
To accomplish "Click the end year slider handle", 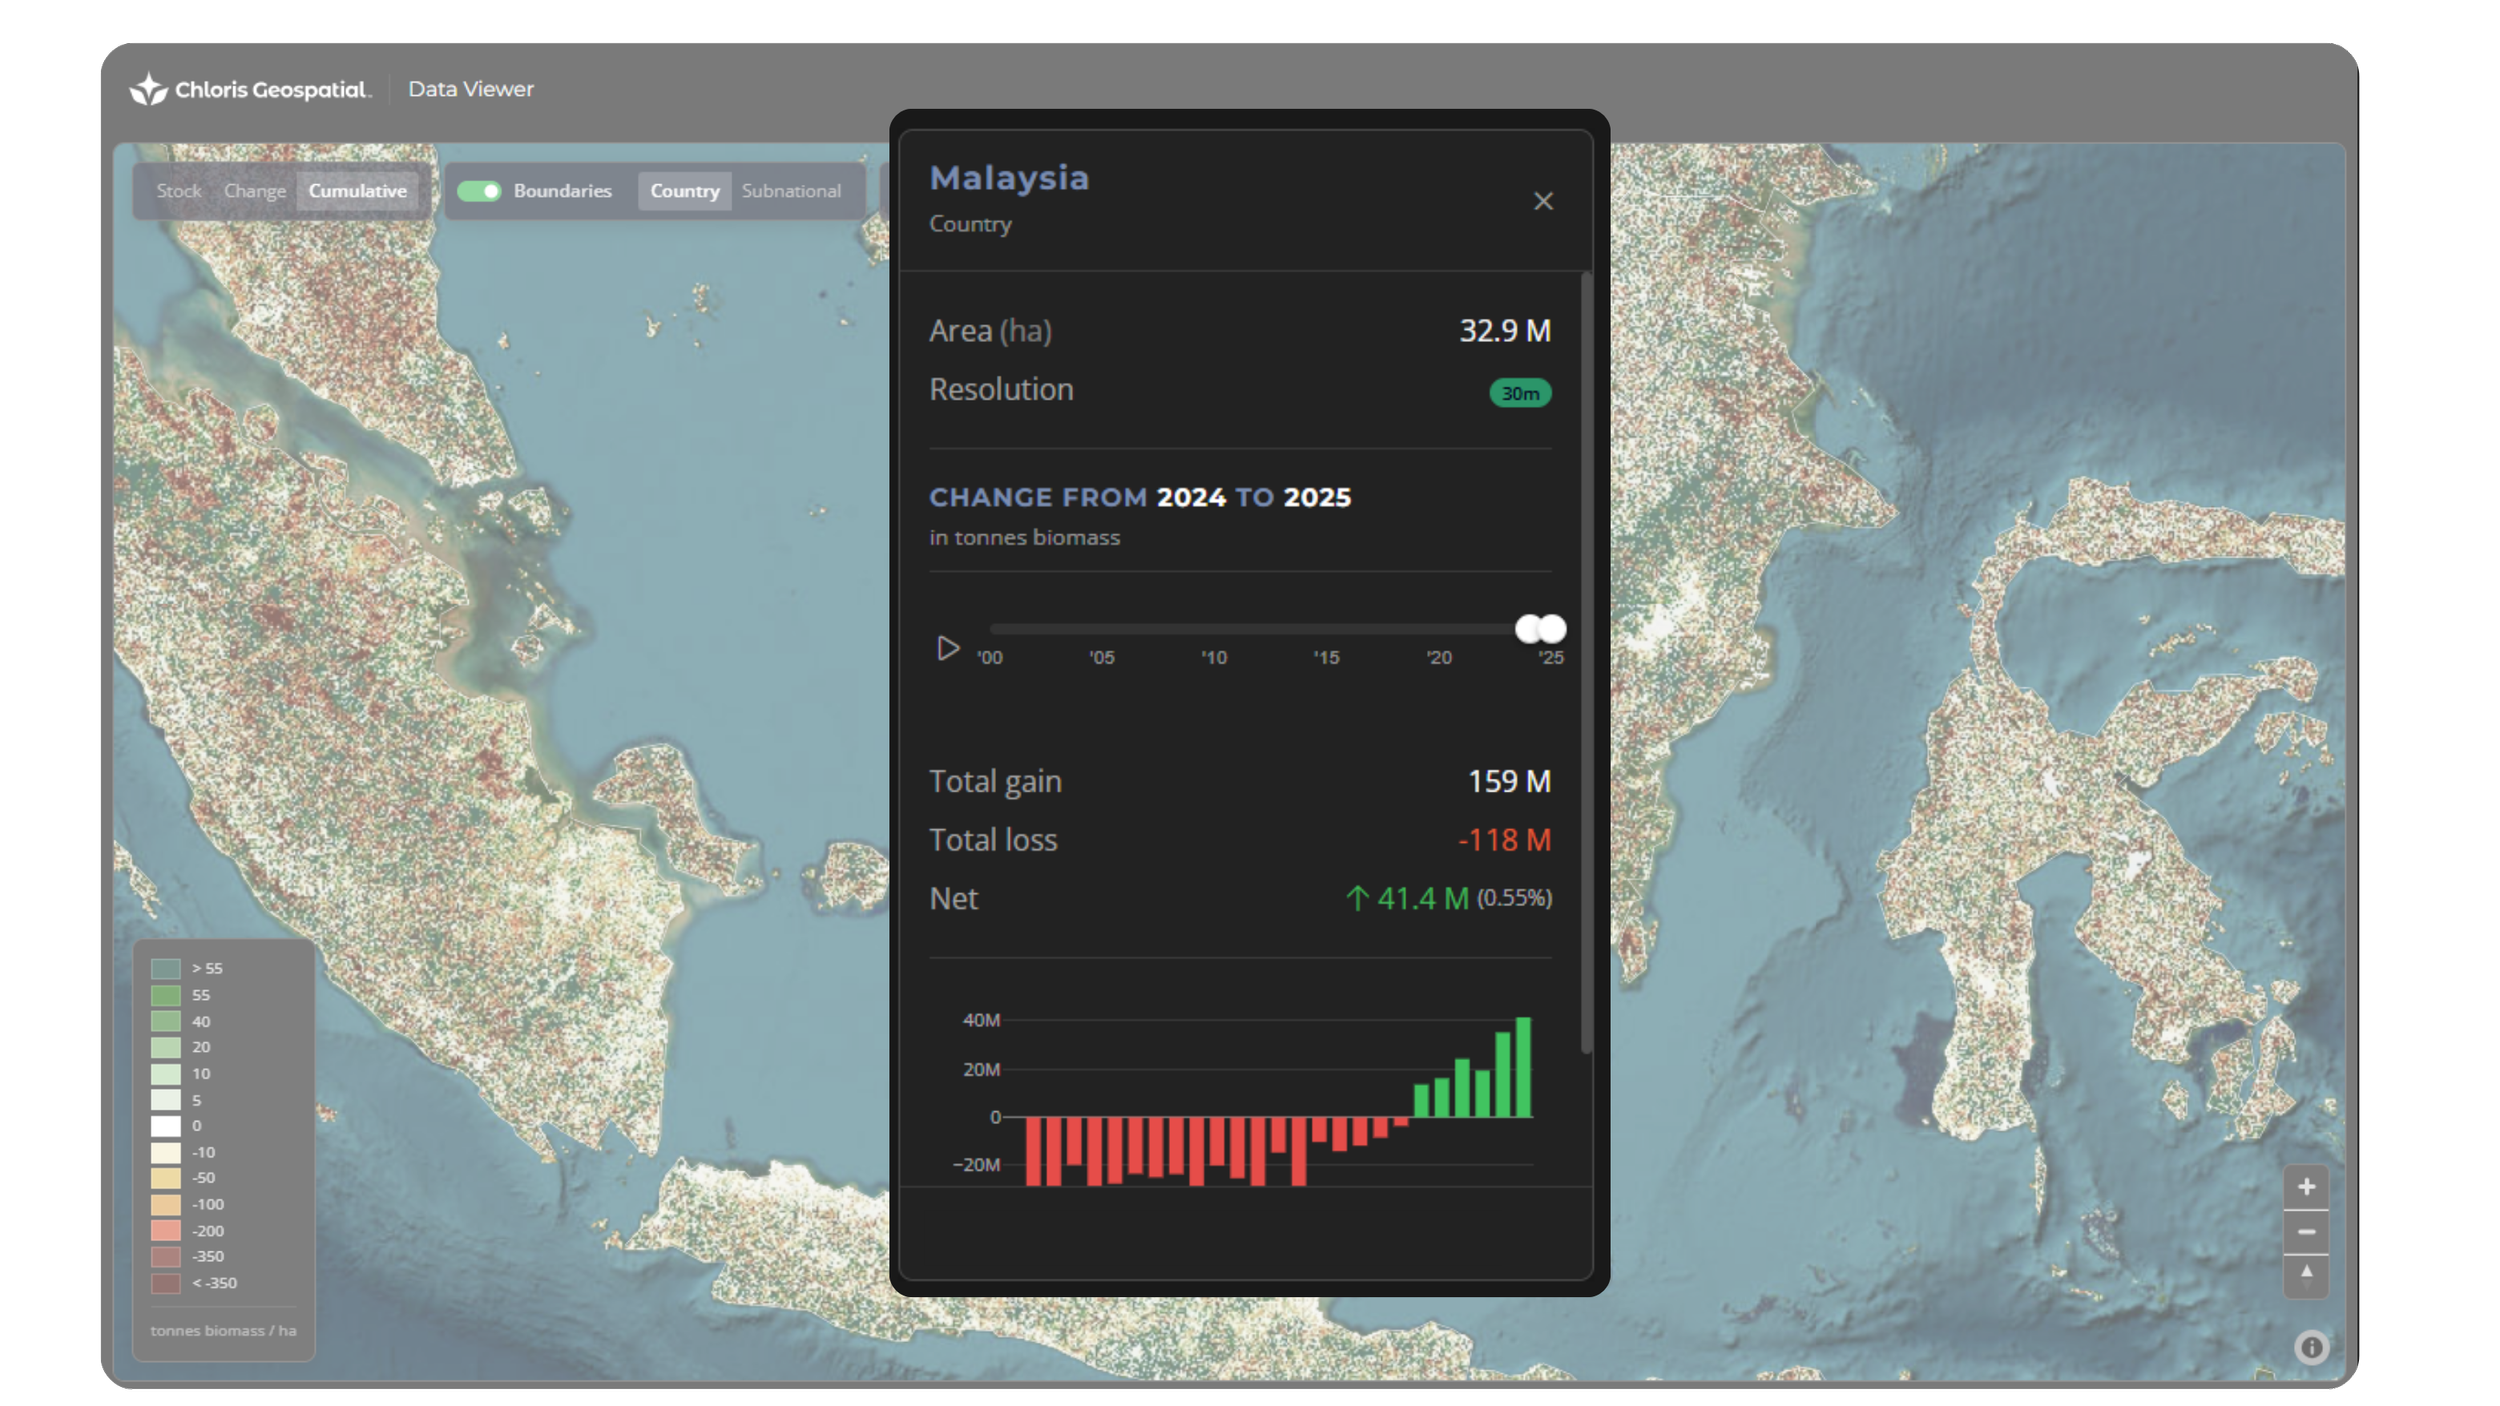I will 1552,629.
